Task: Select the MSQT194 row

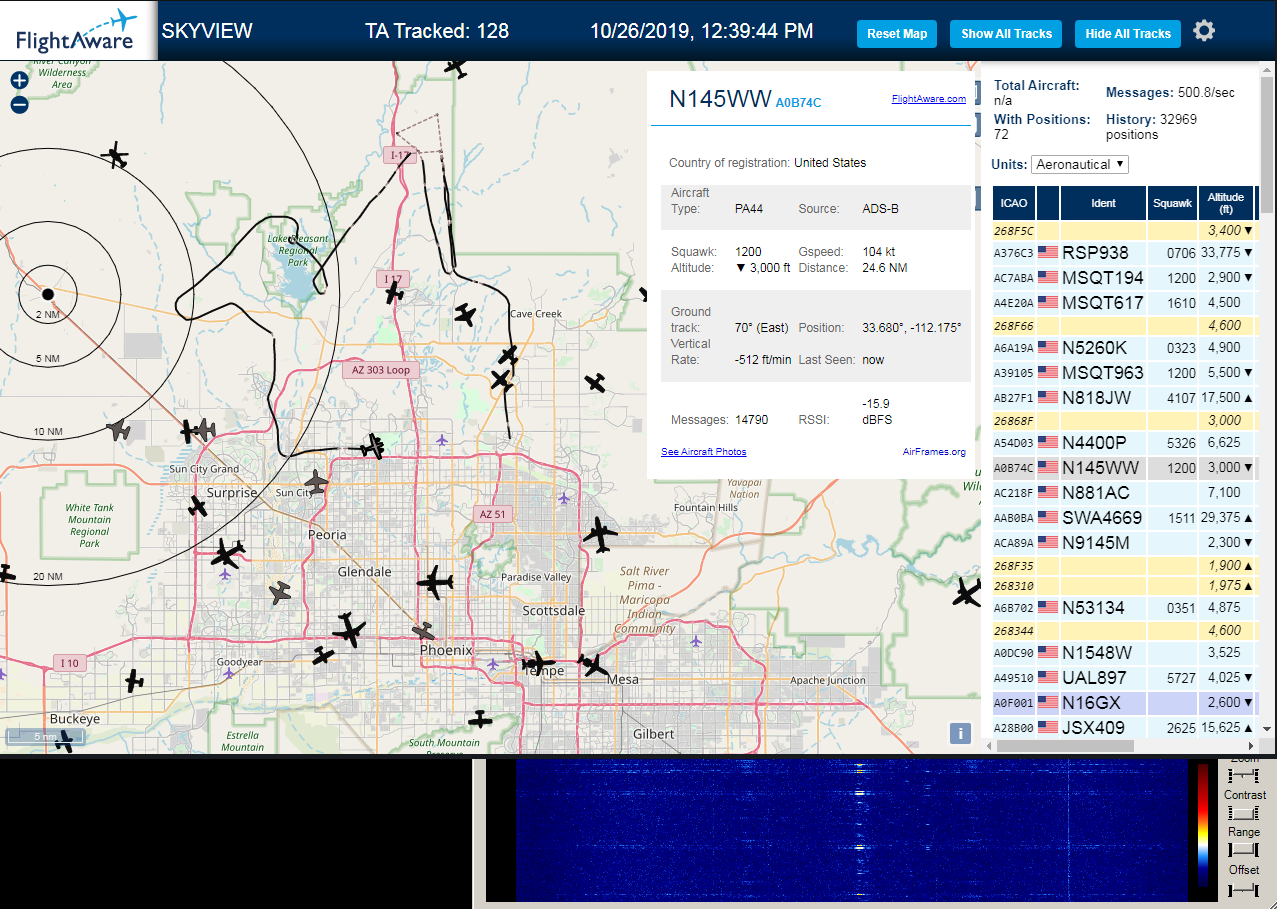Action: click(1124, 277)
